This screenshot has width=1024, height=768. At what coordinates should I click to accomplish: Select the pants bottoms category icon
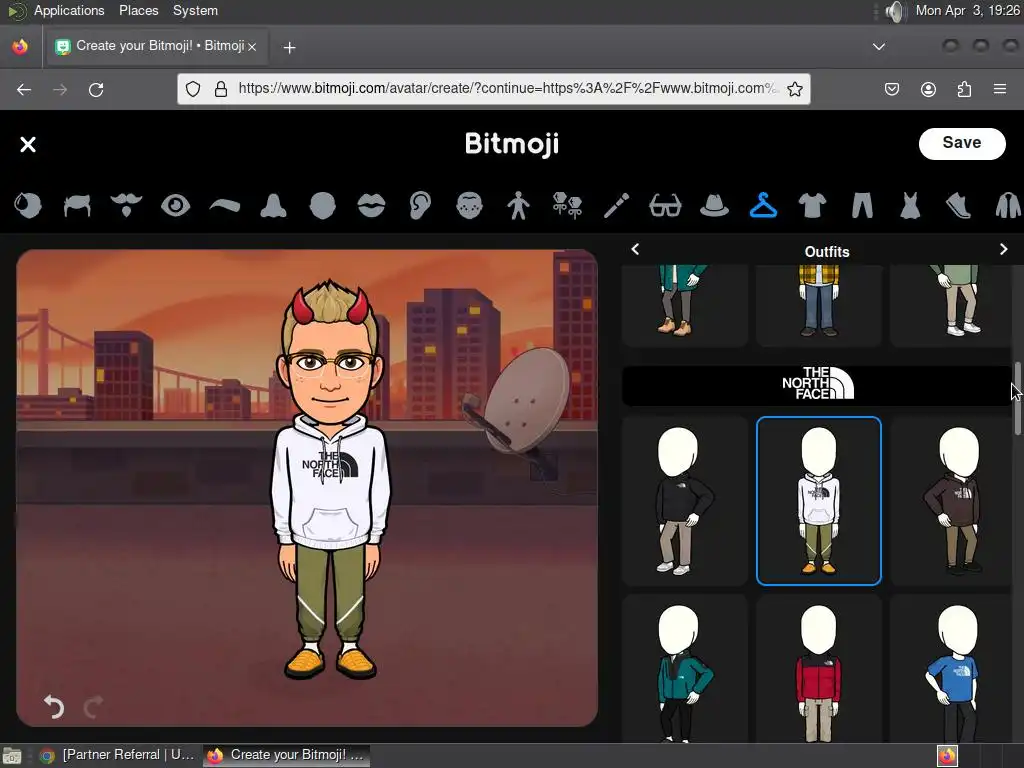[x=862, y=206]
